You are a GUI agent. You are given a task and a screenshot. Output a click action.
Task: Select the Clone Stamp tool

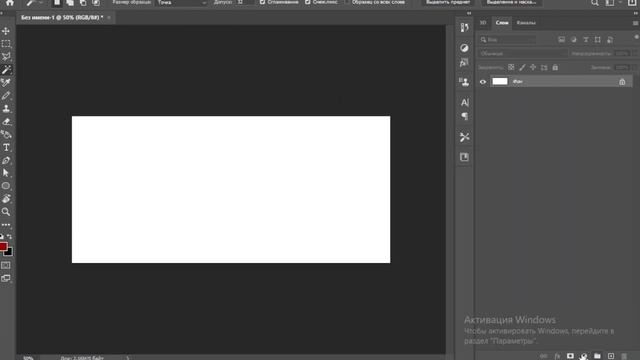tap(6, 109)
